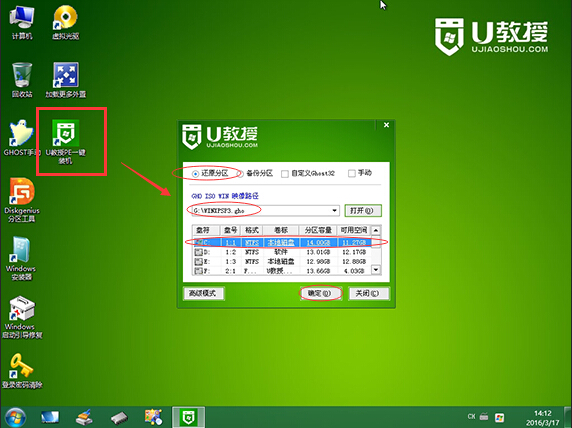Expand the image path dropdown arrow
Viewport: 572px width, 428px height.
click(x=334, y=211)
